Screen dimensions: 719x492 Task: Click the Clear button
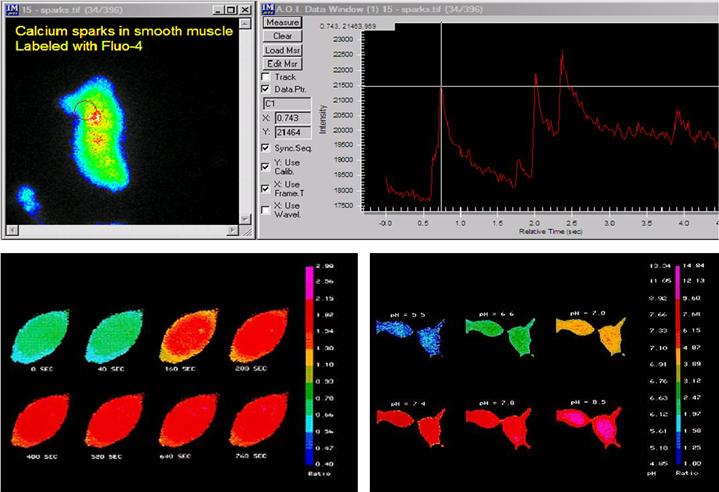click(x=282, y=35)
